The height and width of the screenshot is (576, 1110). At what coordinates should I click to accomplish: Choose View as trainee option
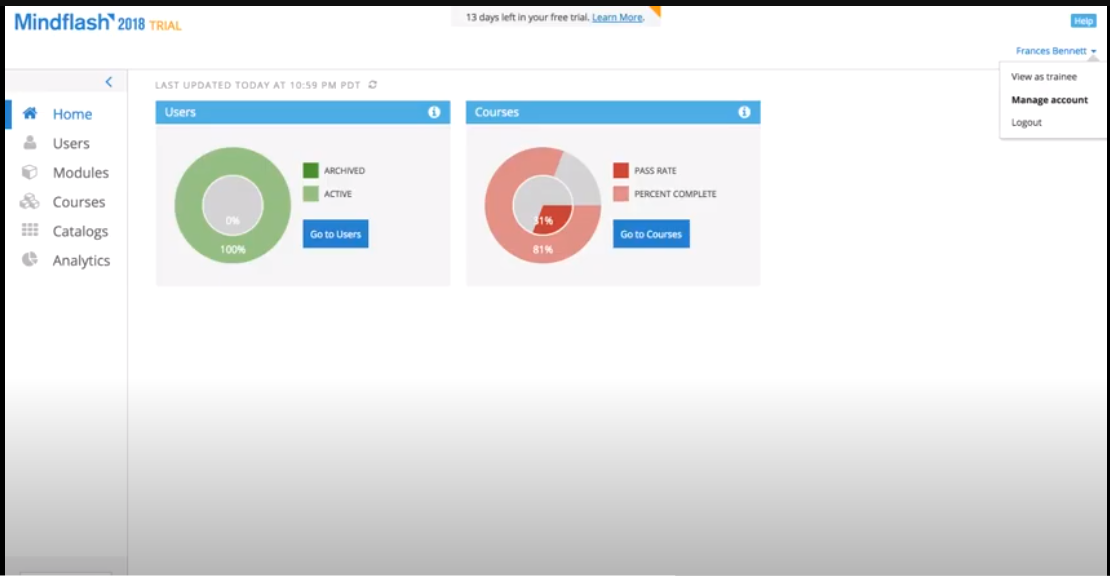click(1046, 76)
